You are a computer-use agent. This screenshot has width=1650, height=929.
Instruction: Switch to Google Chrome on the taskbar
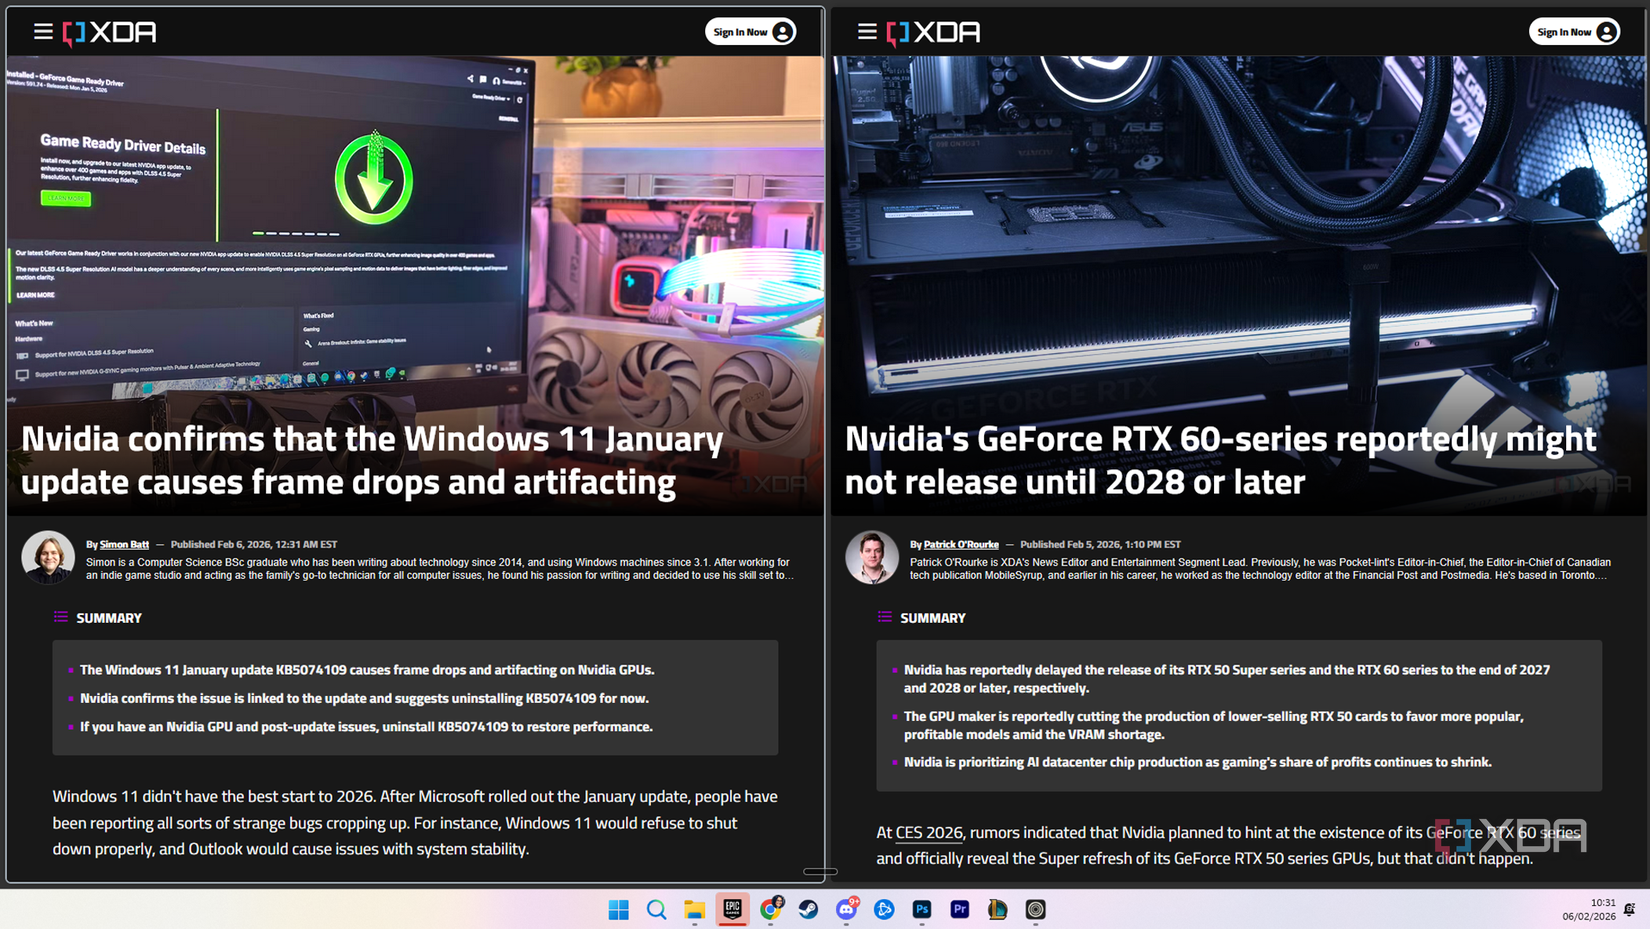pyautogui.click(x=770, y=909)
